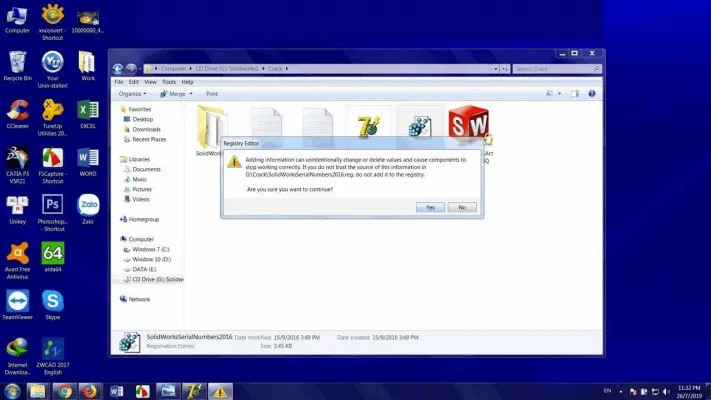Open the View menu in Explorer
711x400 pixels.
pos(150,81)
